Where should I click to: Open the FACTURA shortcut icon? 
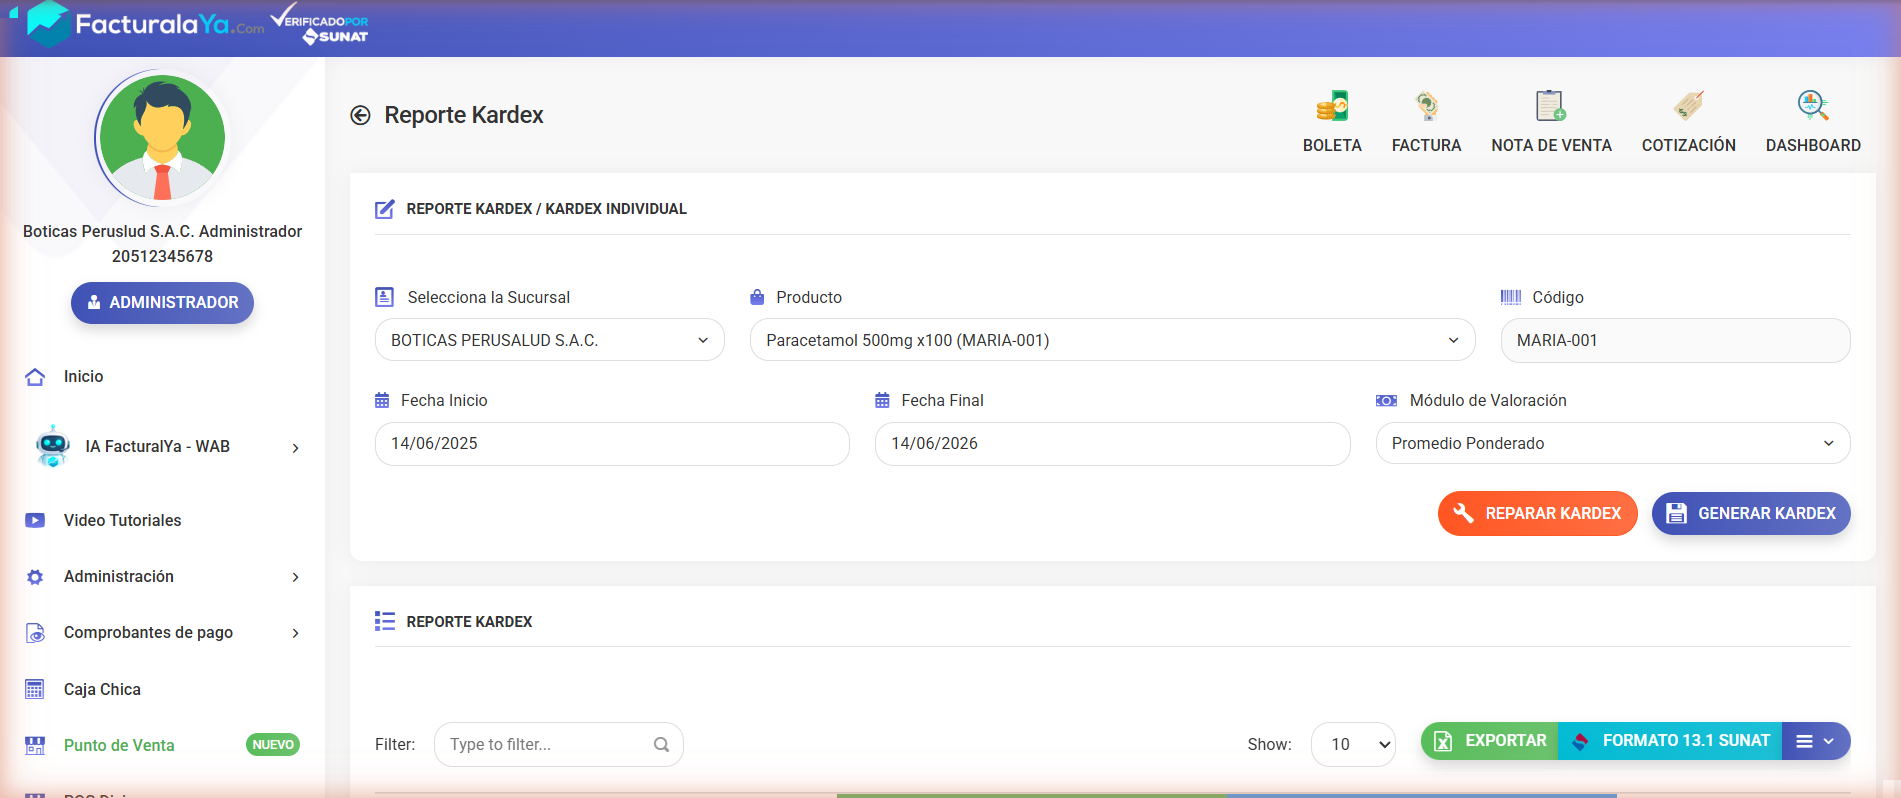click(1427, 106)
